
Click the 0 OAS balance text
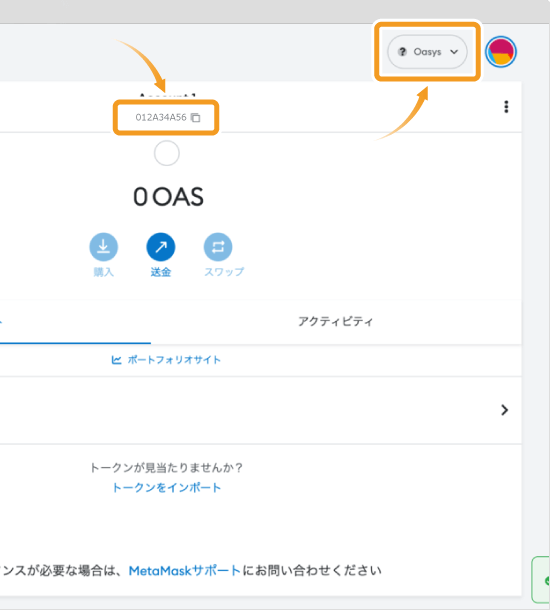tap(168, 197)
